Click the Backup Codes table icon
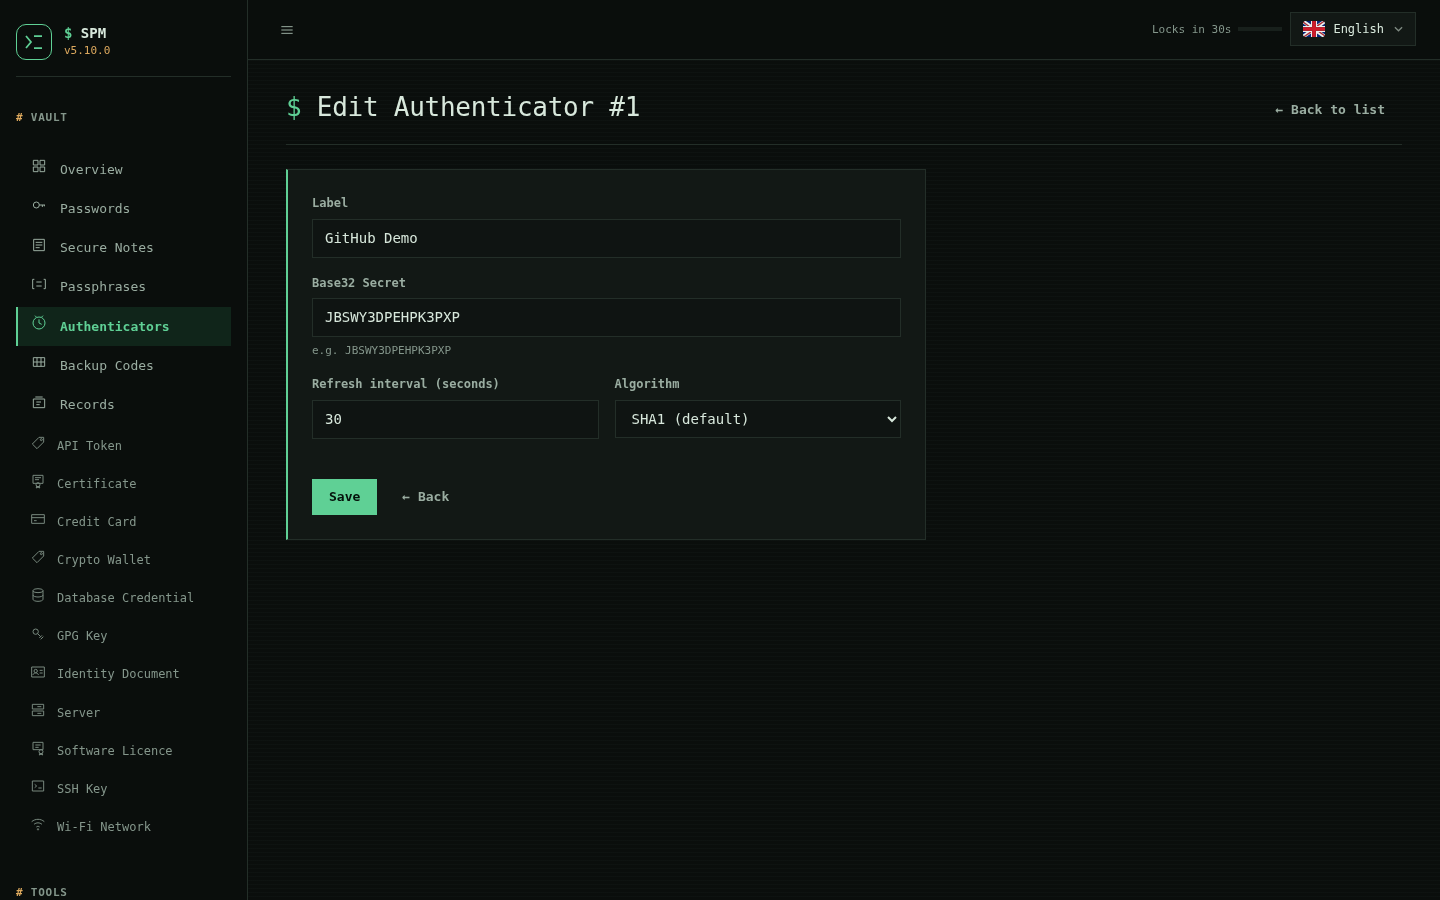Screen dimensions: 1440x900 [39, 362]
